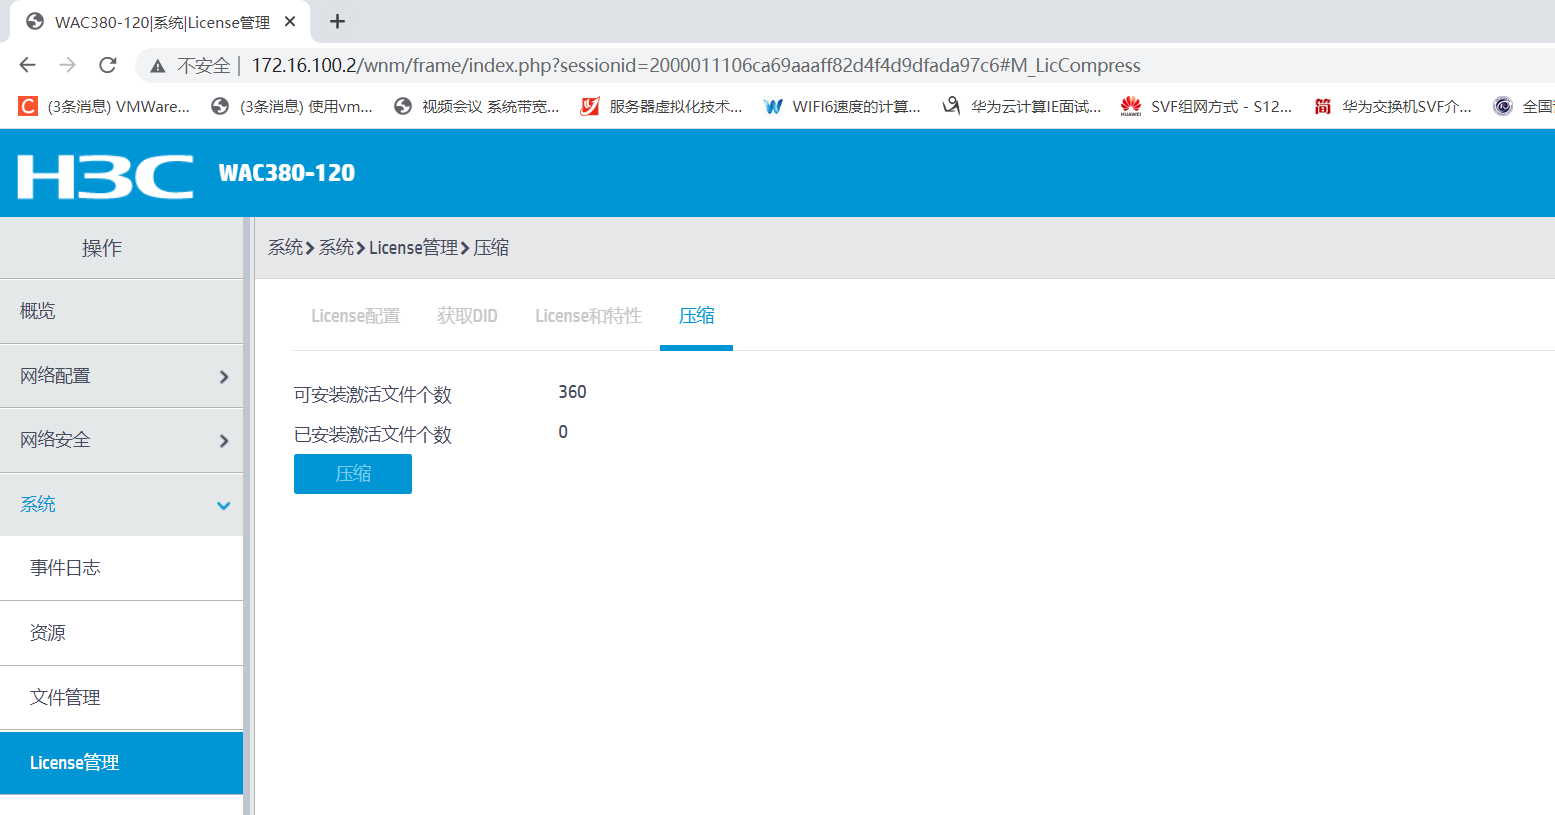Switch to the License配置 tab
Viewport: 1555px width, 815px height.
(x=355, y=316)
